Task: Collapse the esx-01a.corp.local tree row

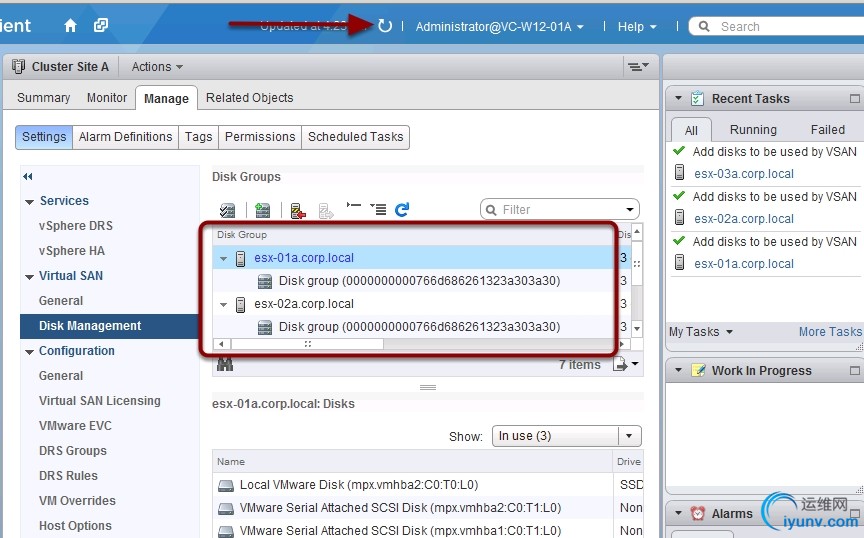Action: [223, 259]
